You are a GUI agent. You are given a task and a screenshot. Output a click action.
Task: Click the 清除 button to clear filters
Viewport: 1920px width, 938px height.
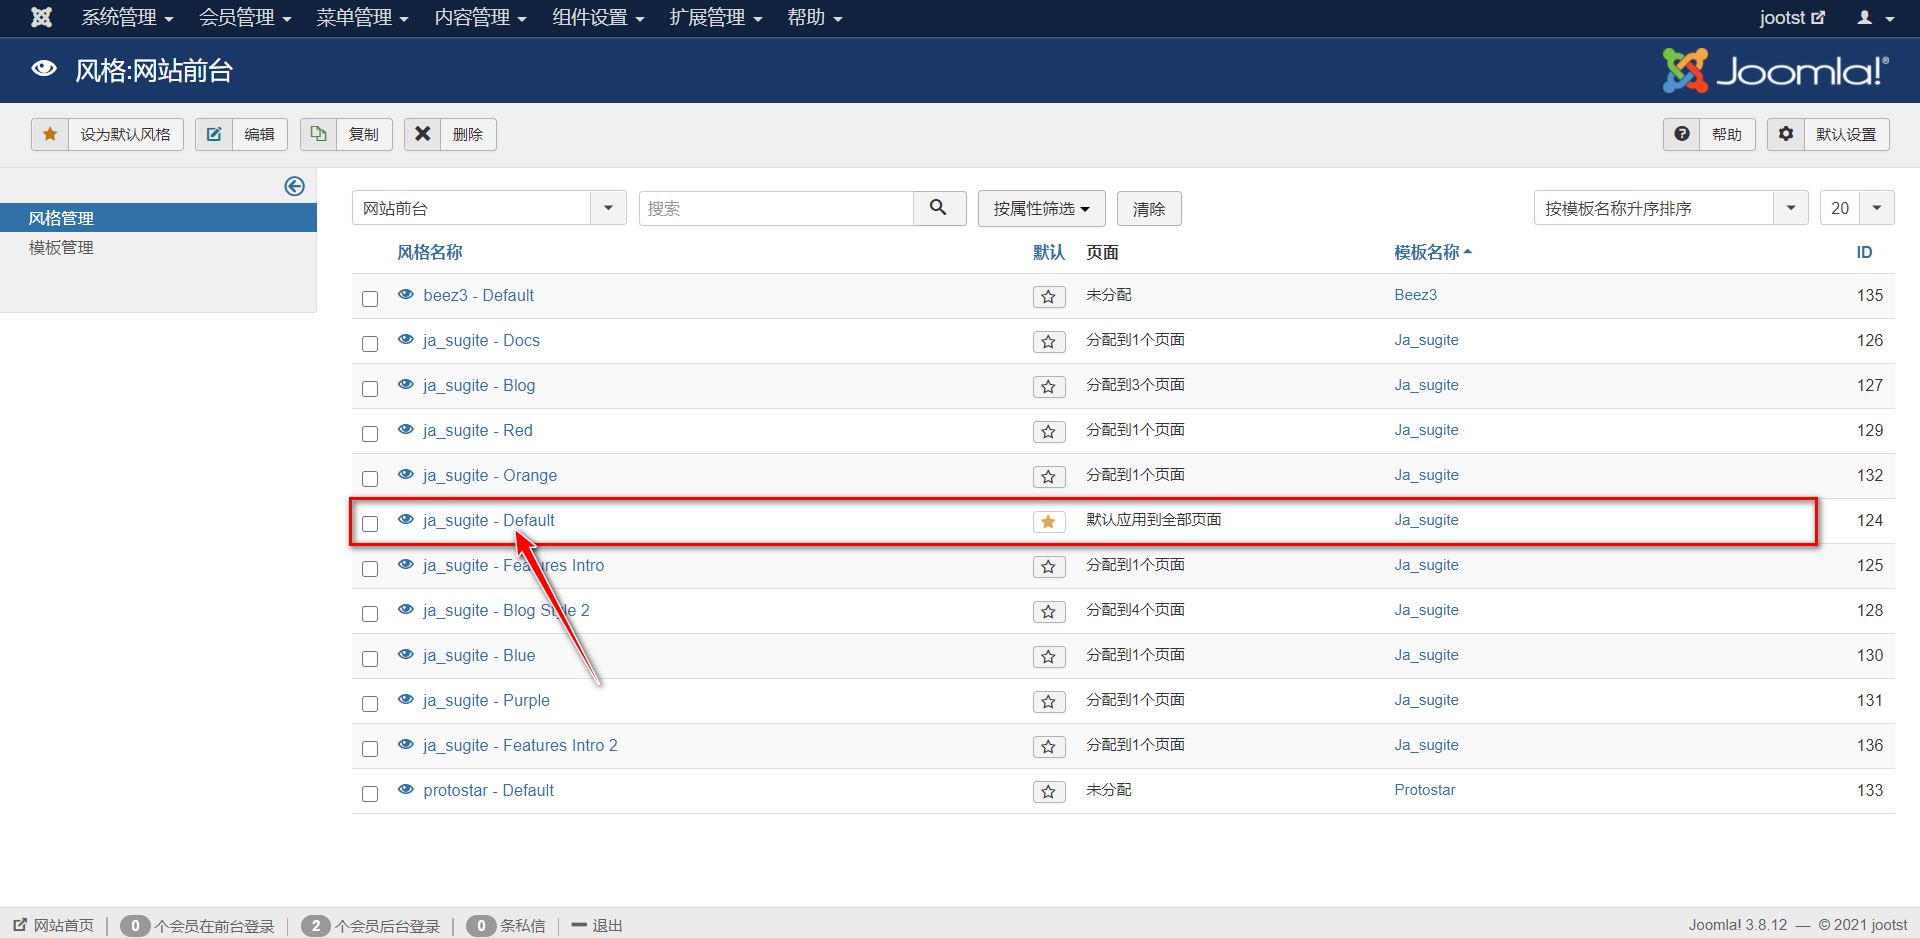1148,208
